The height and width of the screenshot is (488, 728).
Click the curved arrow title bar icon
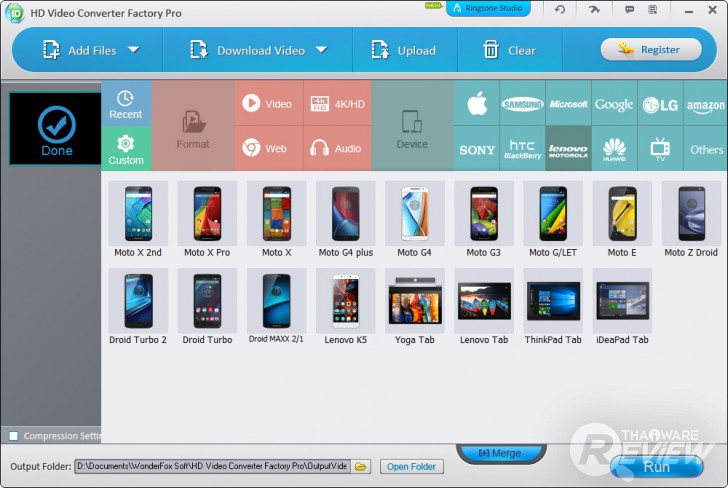[594, 9]
